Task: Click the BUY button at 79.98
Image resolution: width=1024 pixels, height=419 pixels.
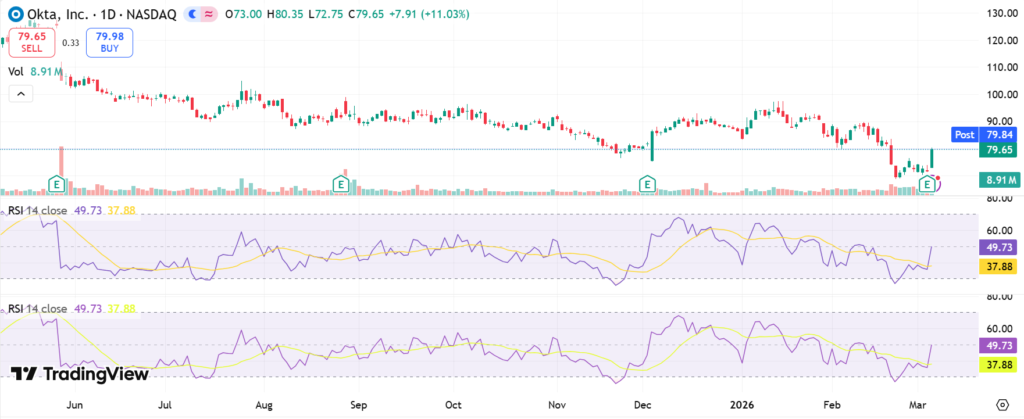Action: 108,42
